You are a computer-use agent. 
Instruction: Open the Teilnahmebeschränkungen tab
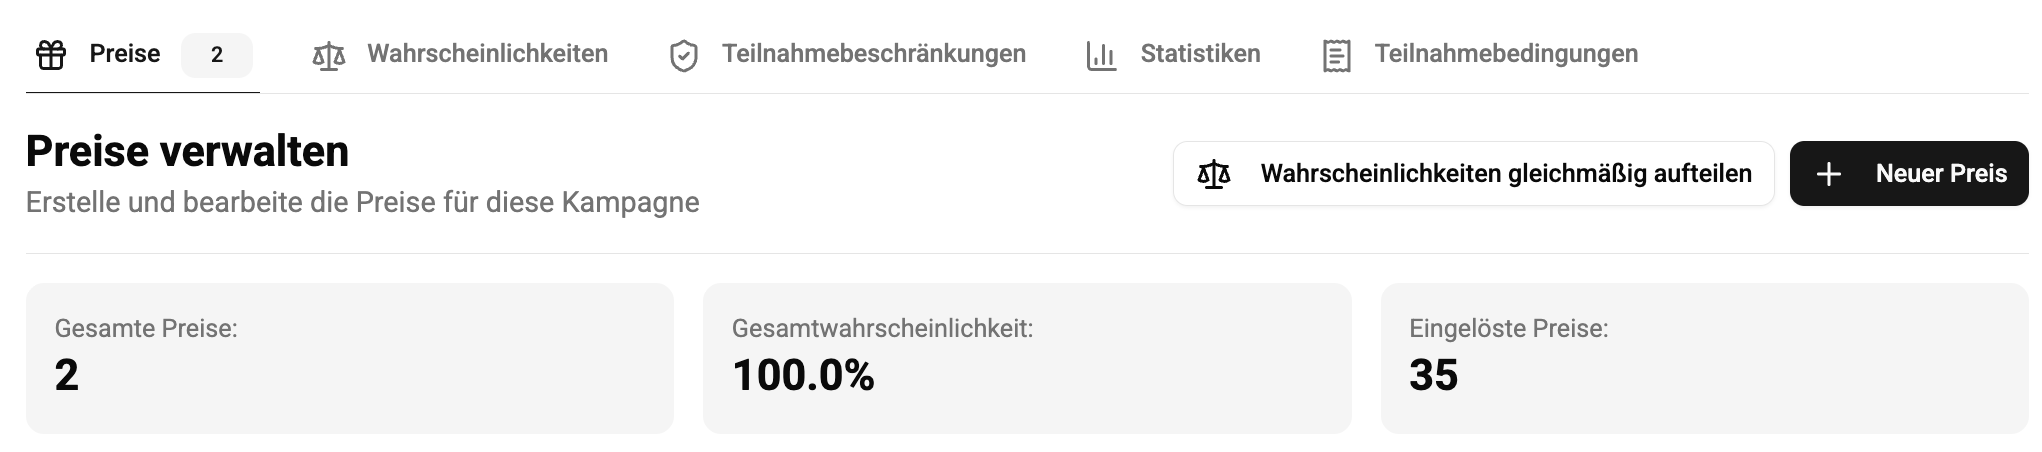[874, 54]
